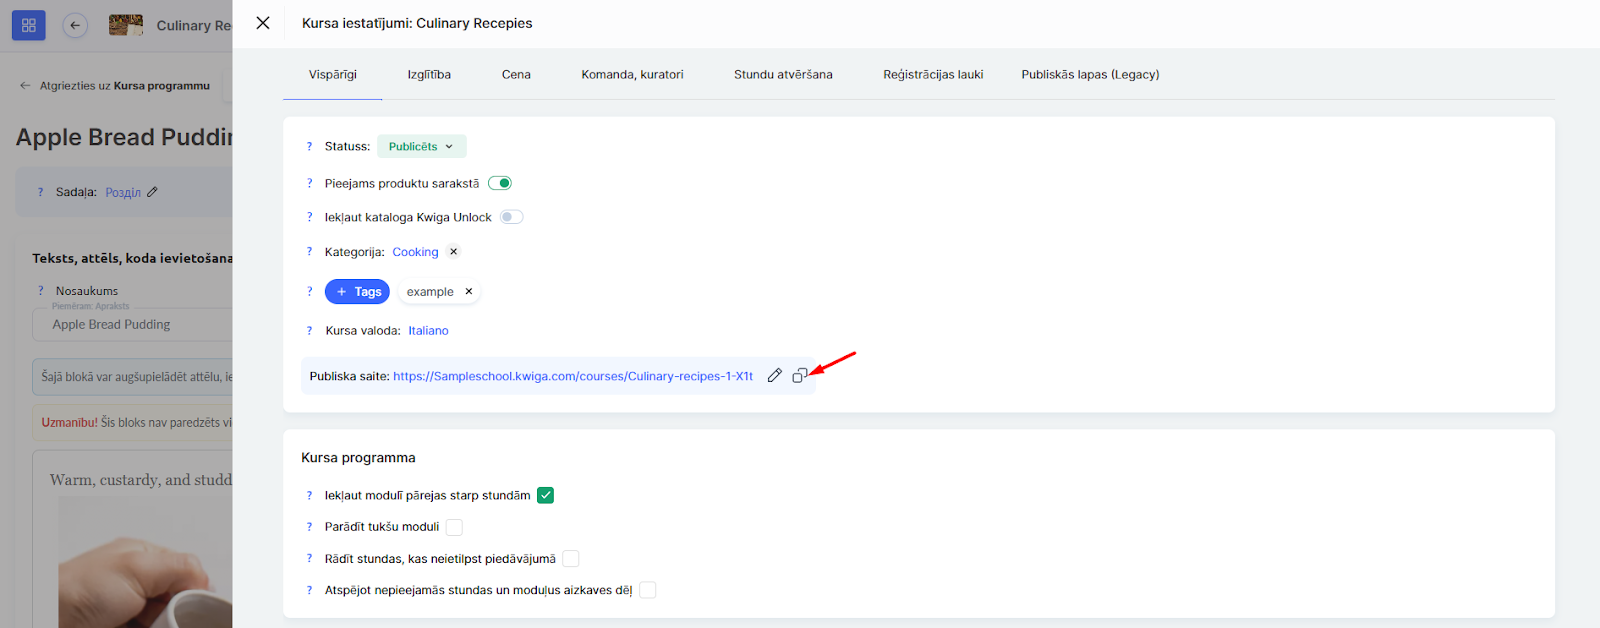The image size is (1600, 628).
Task: Click the blue Tags button
Action: [x=357, y=292]
